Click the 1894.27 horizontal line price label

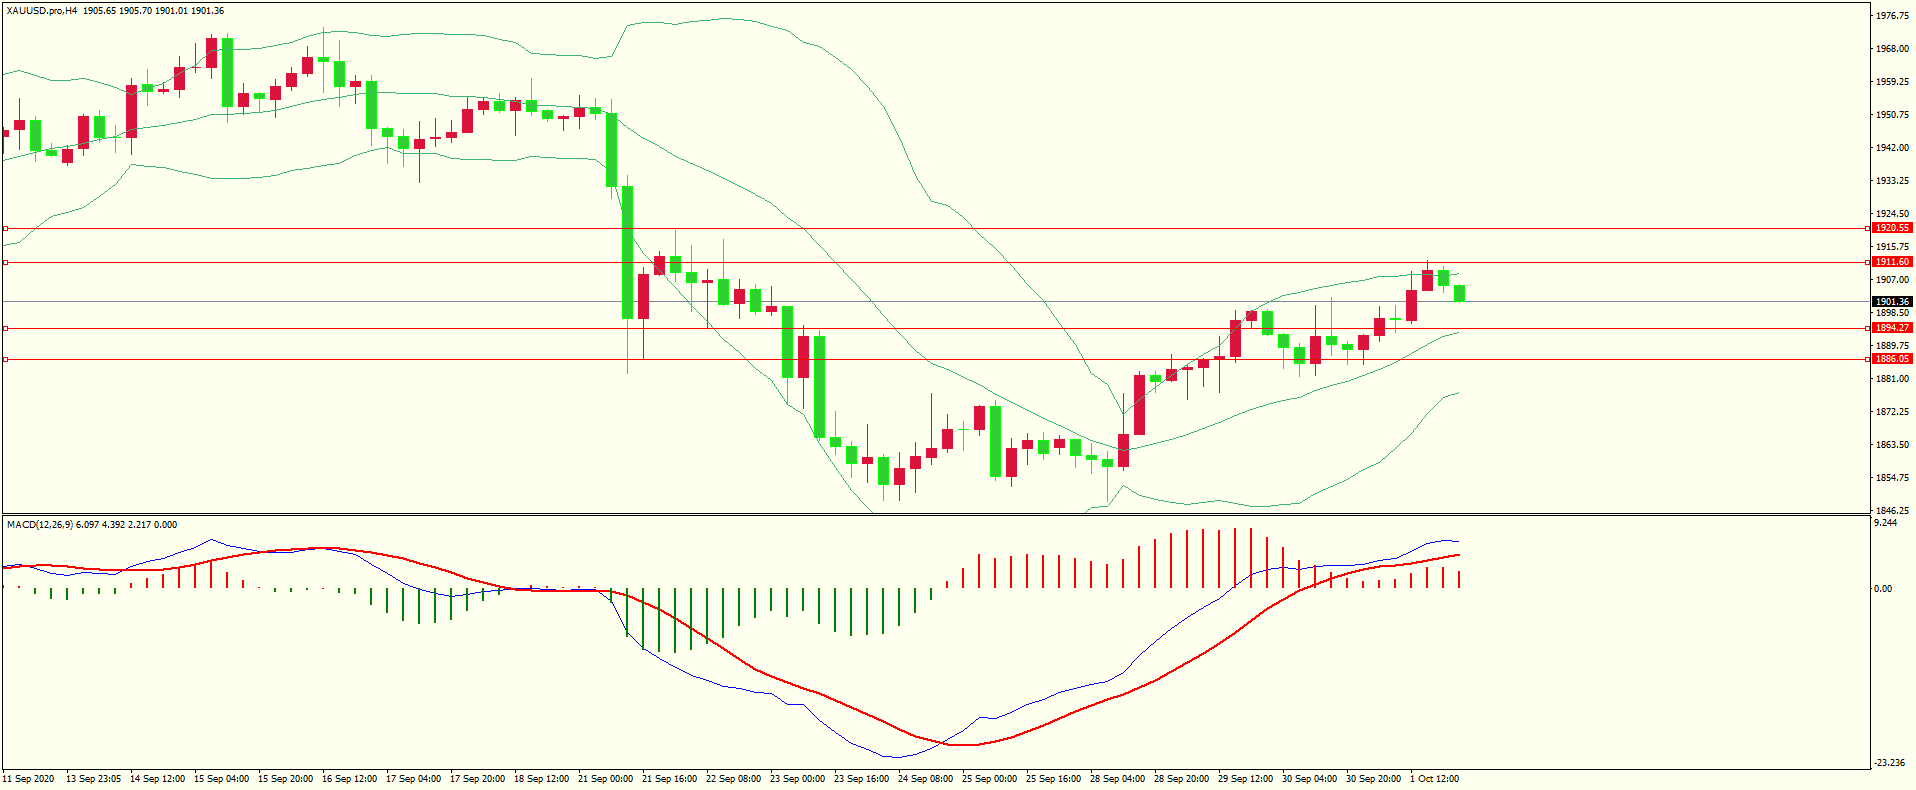coord(1892,328)
